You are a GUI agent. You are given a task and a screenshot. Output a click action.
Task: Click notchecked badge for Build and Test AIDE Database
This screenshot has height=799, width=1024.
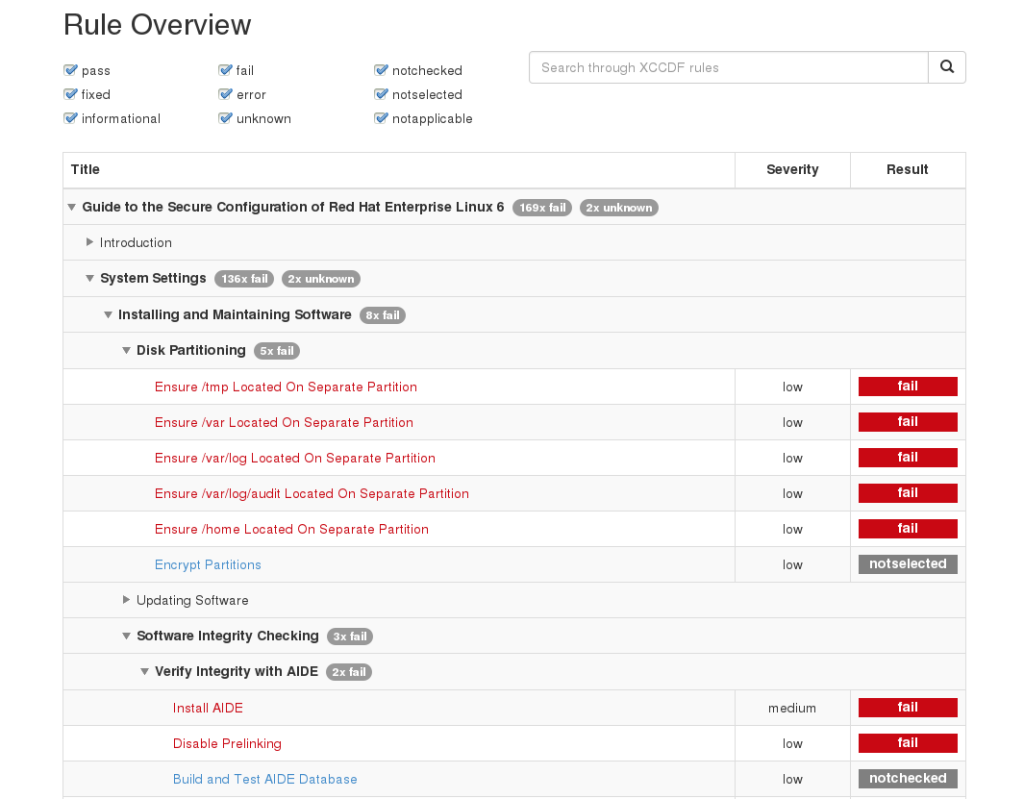(x=908, y=778)
